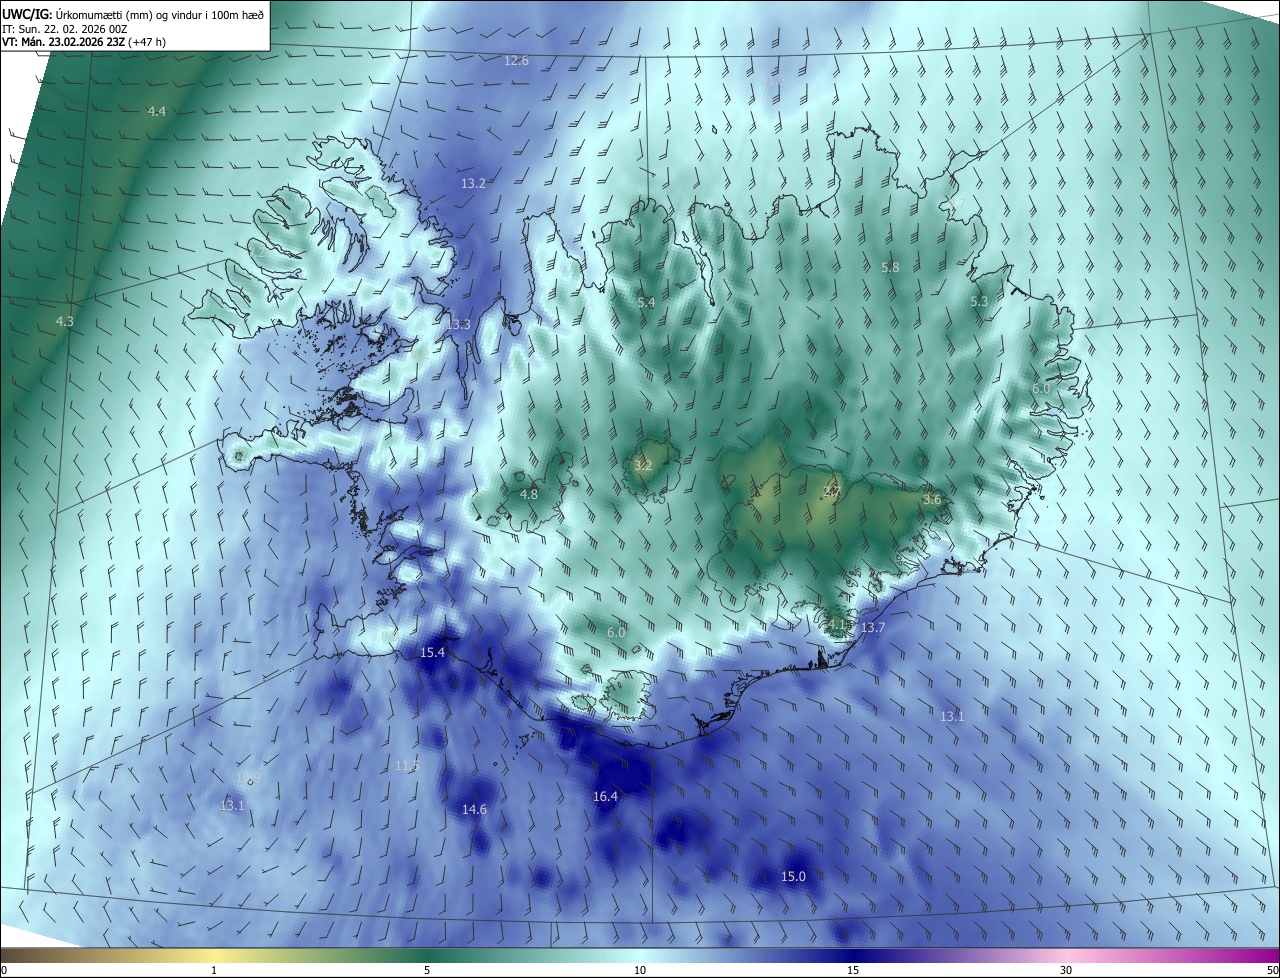Click the 0 tick on the color scale

4,970
